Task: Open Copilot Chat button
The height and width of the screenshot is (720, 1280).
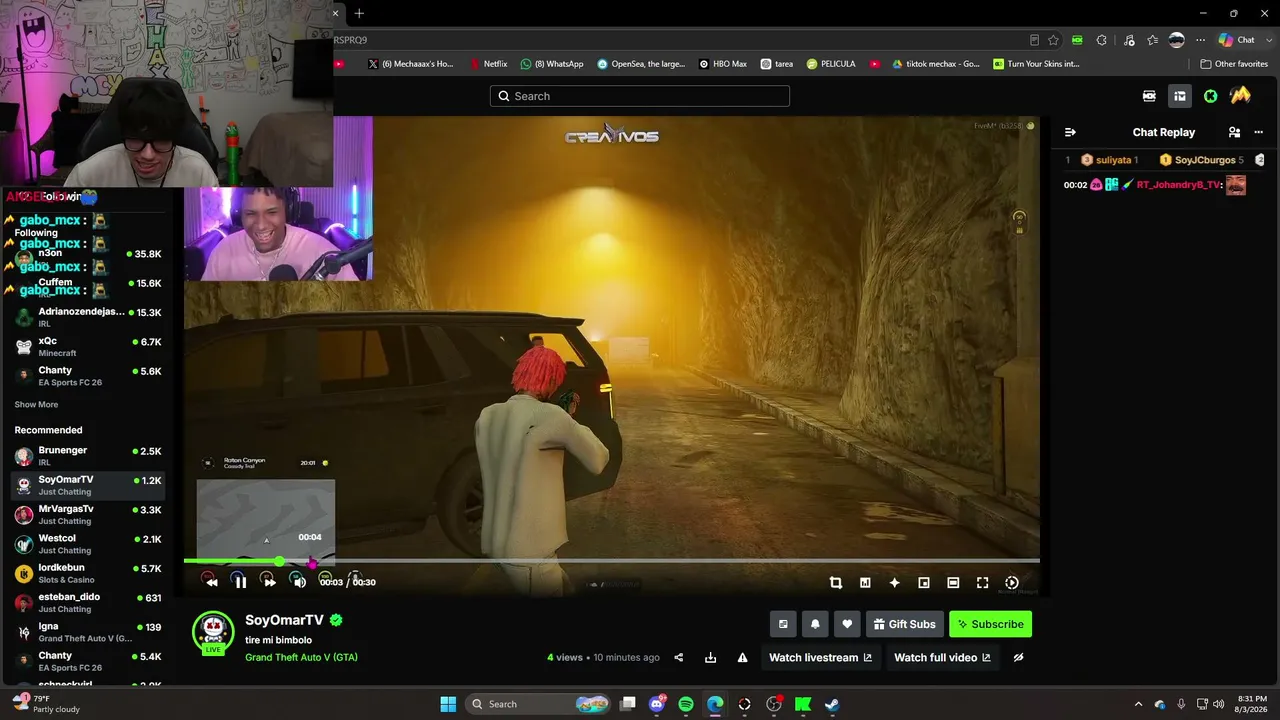Action: (x=1237, y=40)
